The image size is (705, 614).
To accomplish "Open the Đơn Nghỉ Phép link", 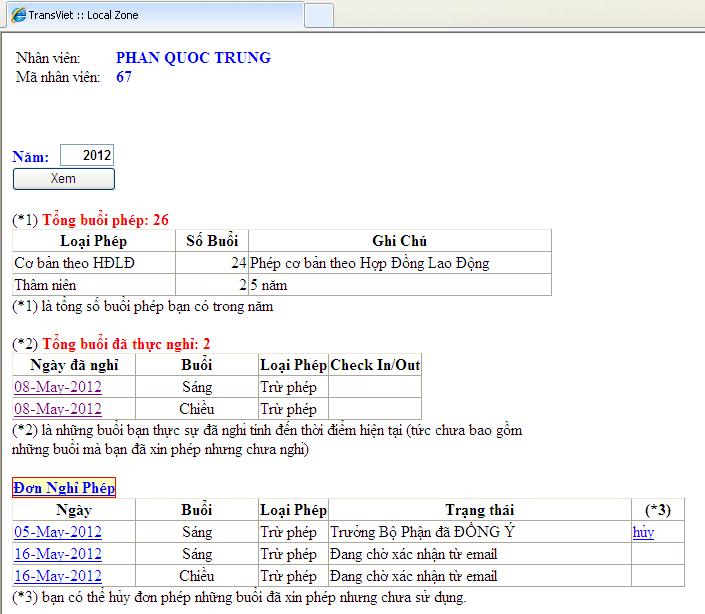I will [64, 488].
